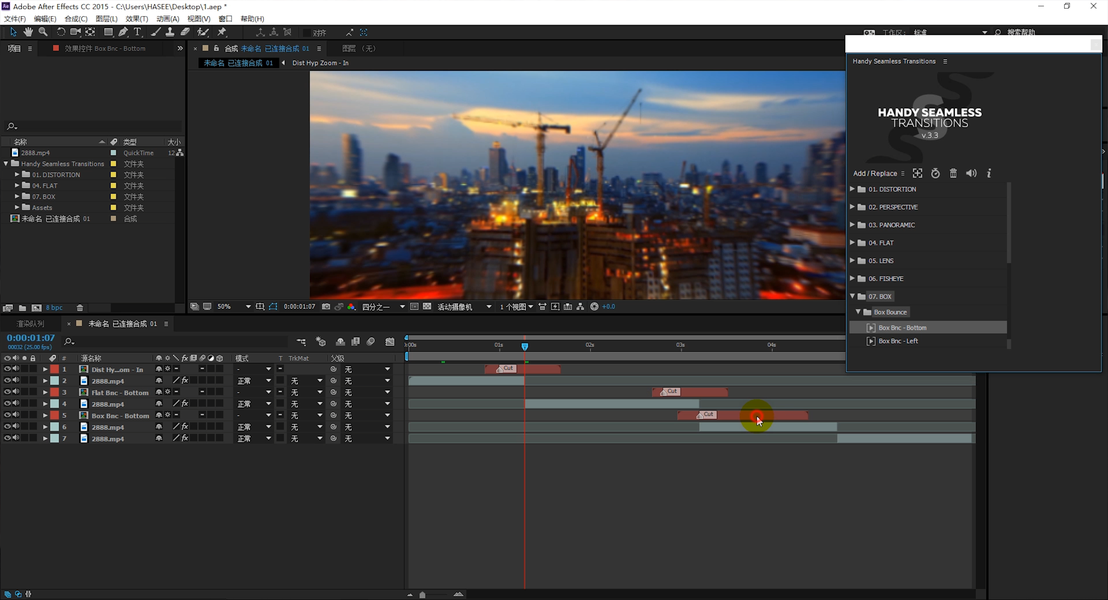1108x600 pixels.
Task: Expand 02. PERSPECTIVE in Handy Transitions list
Action: (852, 207)
